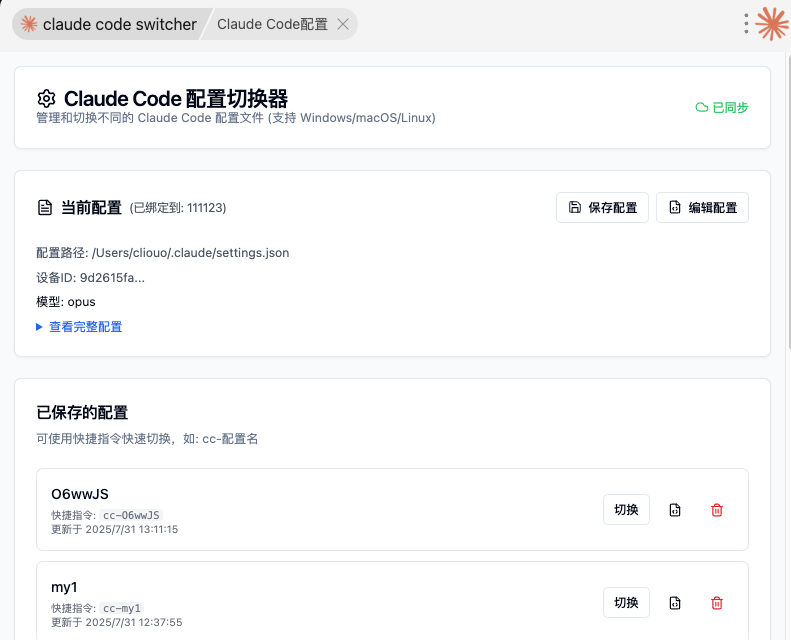
Task: Select the Claude Code配置 tab
Action: click(x=272, y=24)
